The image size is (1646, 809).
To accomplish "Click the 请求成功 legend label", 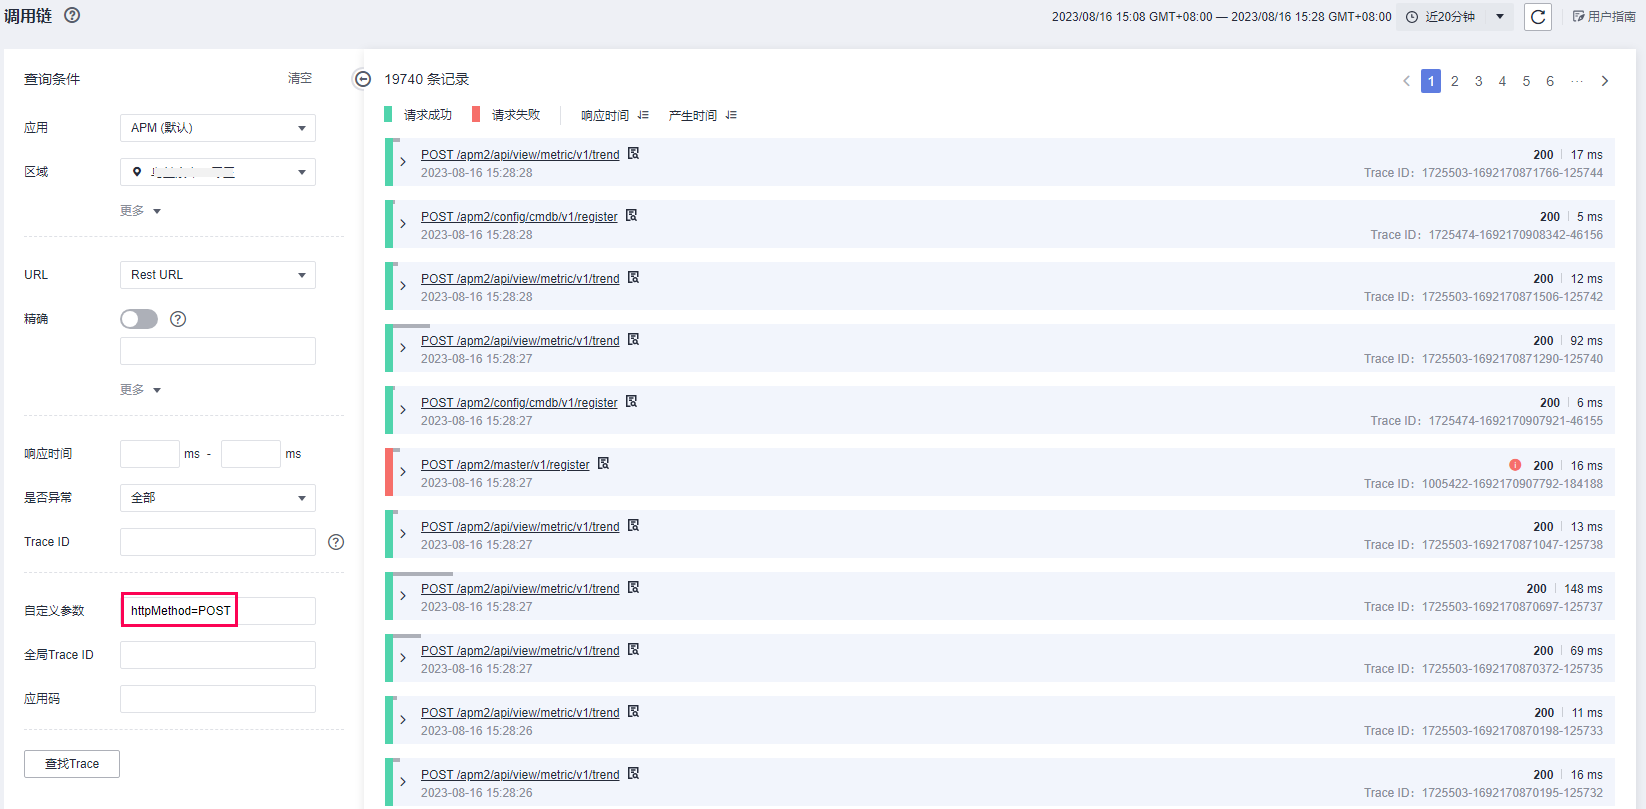I will (428, 115).
